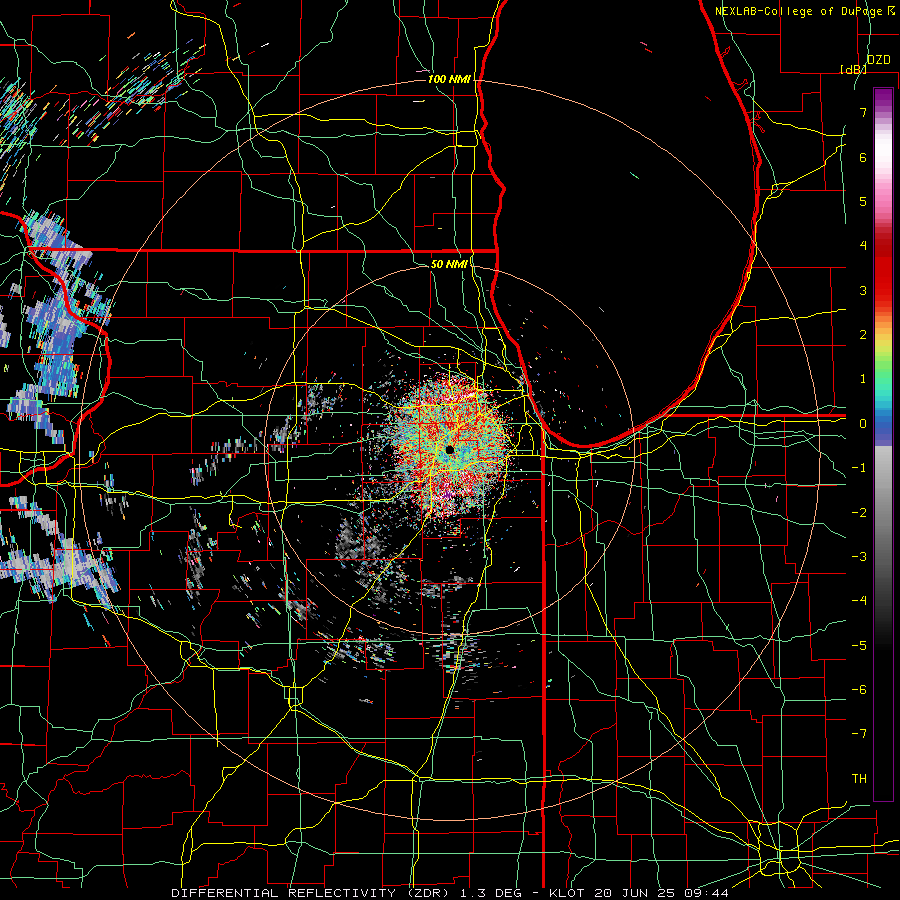The width and height of the screenshot is (900, 900).
Task: Click the scale value "-2" label
Action: 859,512
